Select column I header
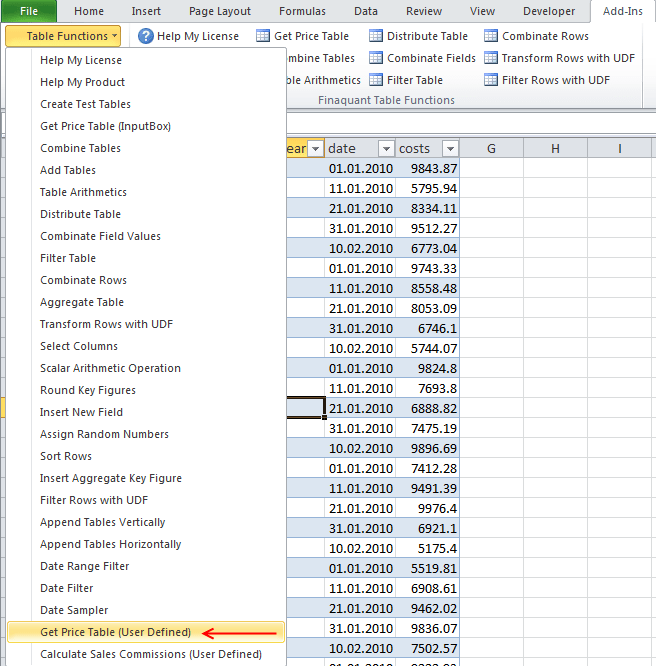 click(x=619, y=149)
